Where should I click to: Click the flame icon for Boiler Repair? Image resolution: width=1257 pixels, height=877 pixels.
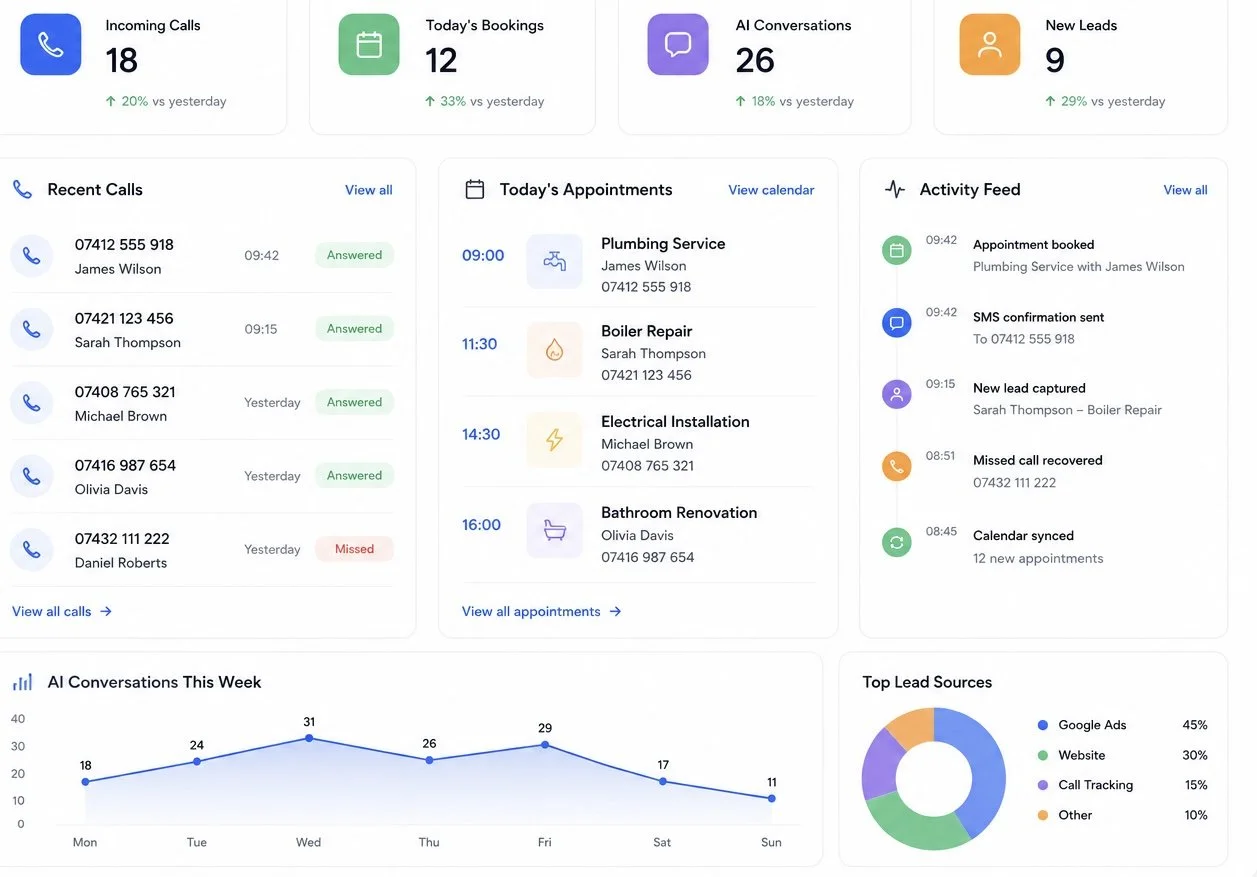(x=554, y=350)
